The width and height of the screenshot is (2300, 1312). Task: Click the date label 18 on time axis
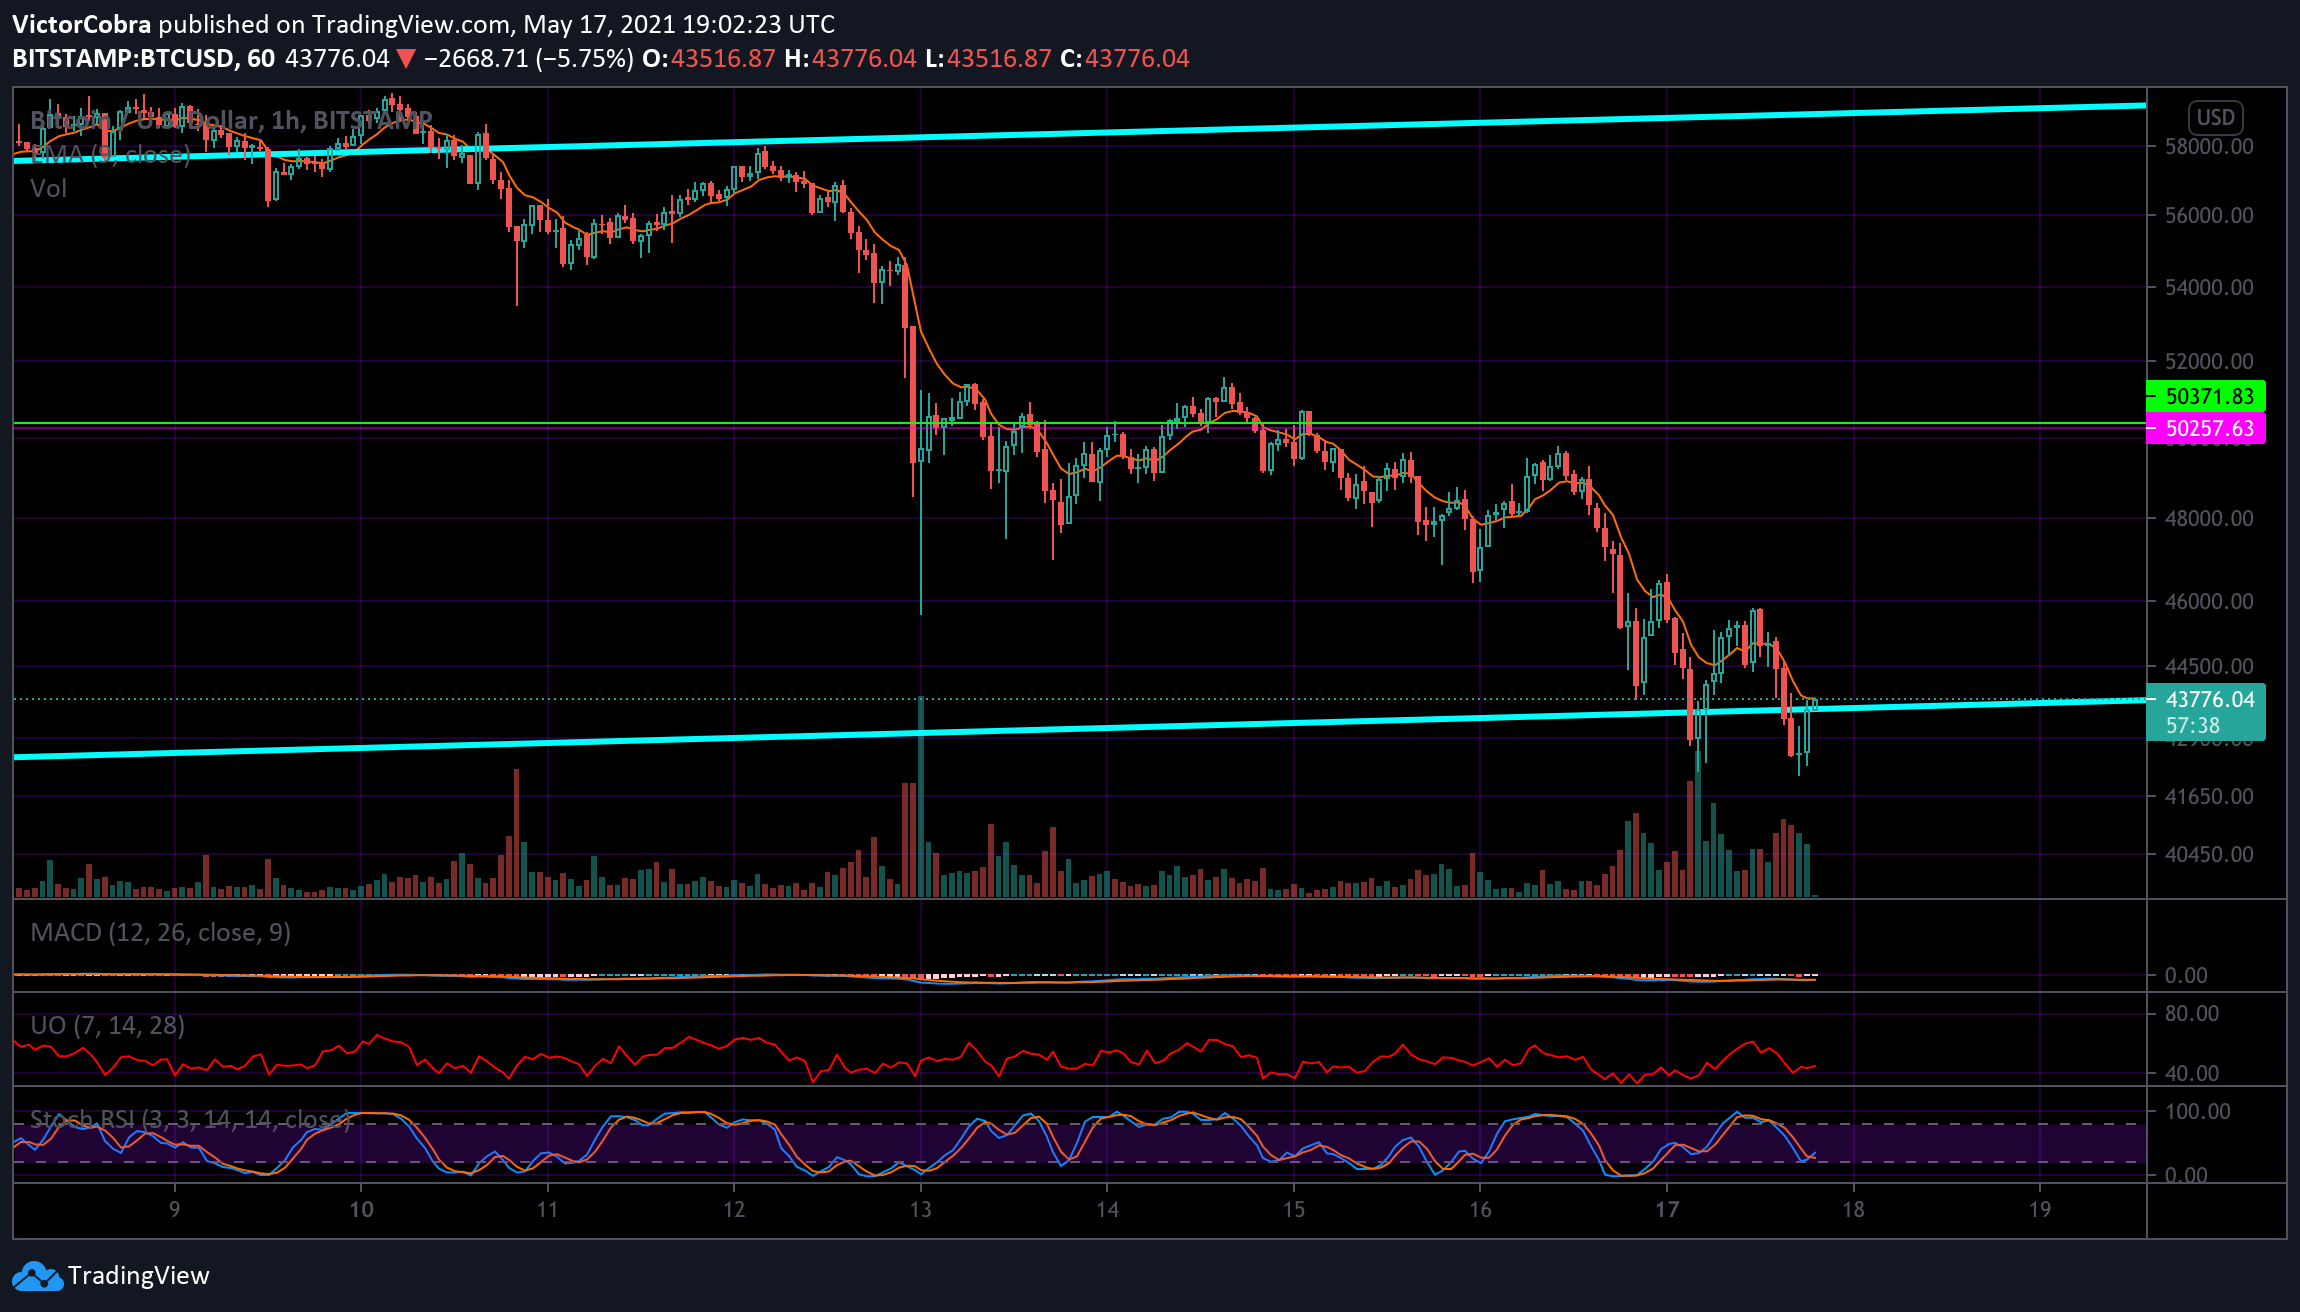coord(1853,1209)
